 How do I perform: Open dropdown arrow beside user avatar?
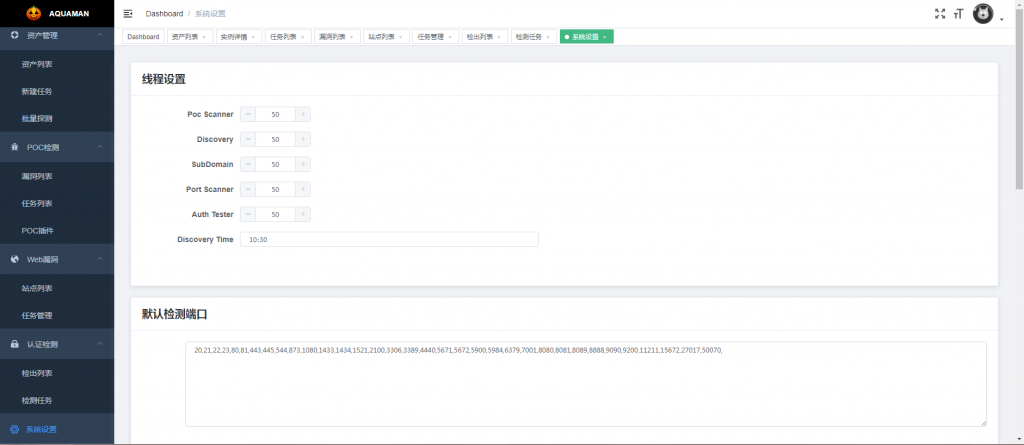click(x=1001, y=20)
